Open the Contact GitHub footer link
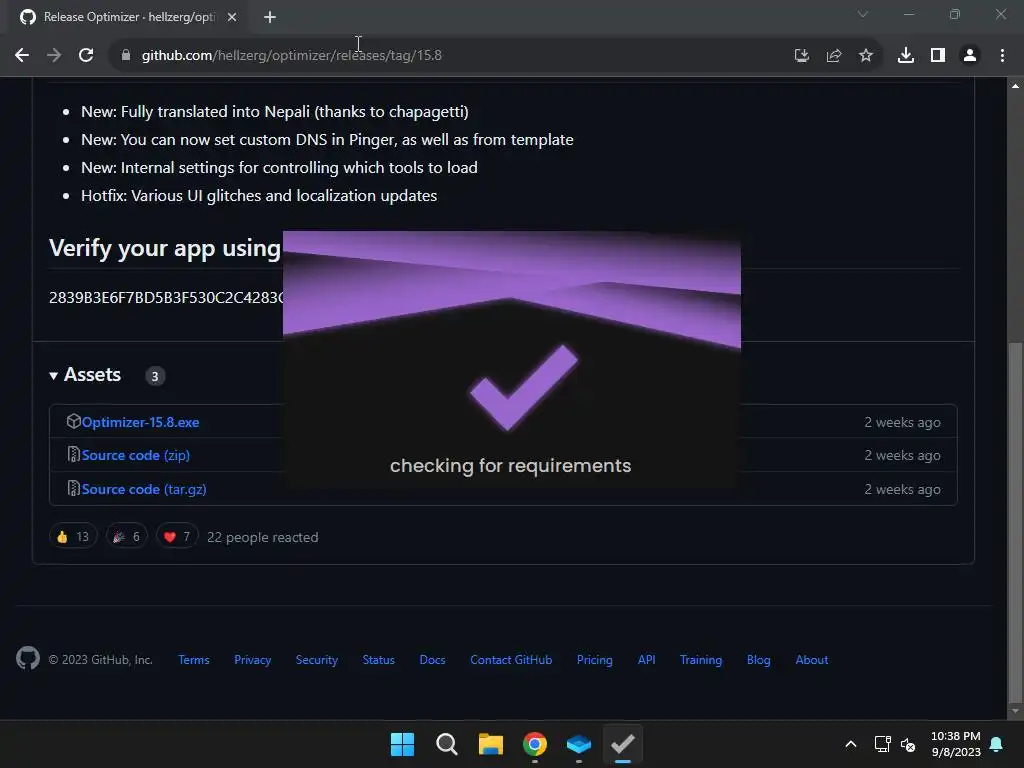This screenshot has width=1024, height=768. point(511,660)
